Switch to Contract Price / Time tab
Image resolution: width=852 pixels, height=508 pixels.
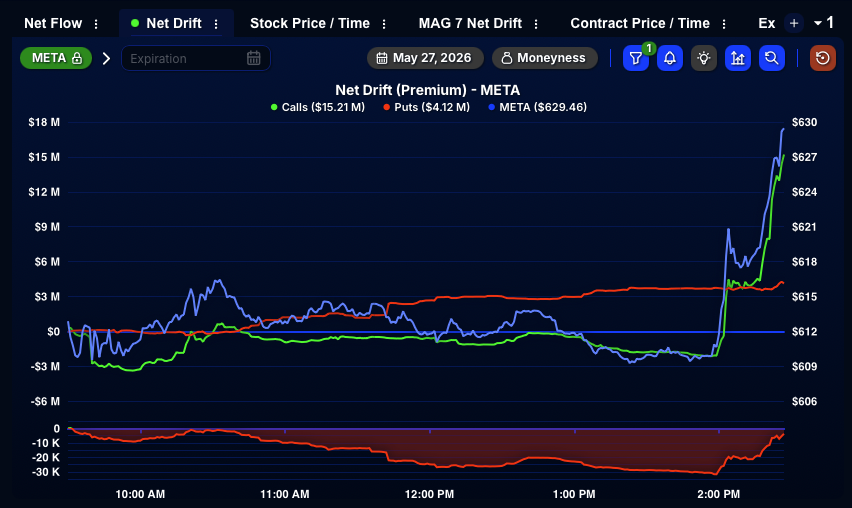click(x=640, y=23)
